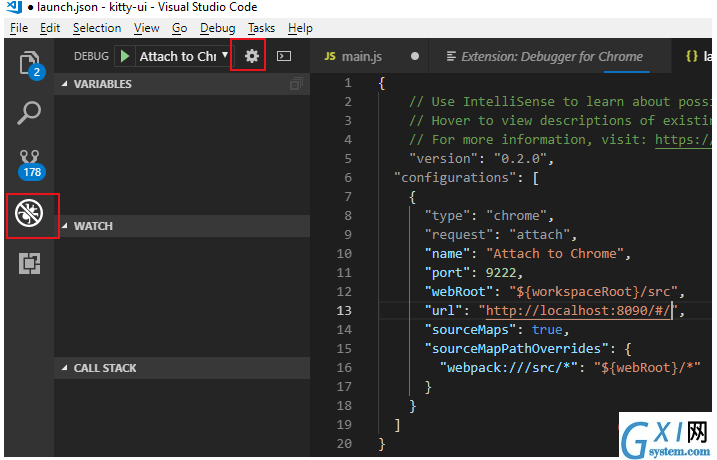Image resolution: width=717 pixels, height=460 pixels.
Task: Open the Explorer view in activity bar
Action: click(x=30, y=64)
